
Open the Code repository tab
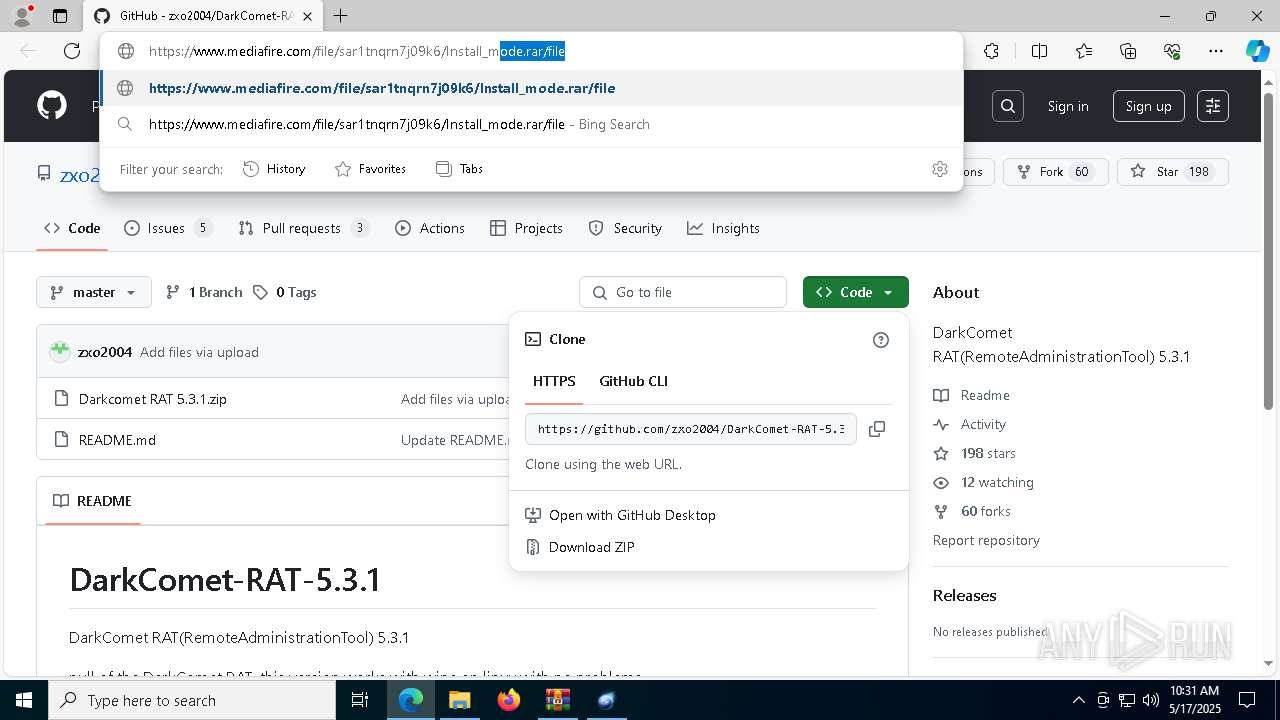[72, 228]
